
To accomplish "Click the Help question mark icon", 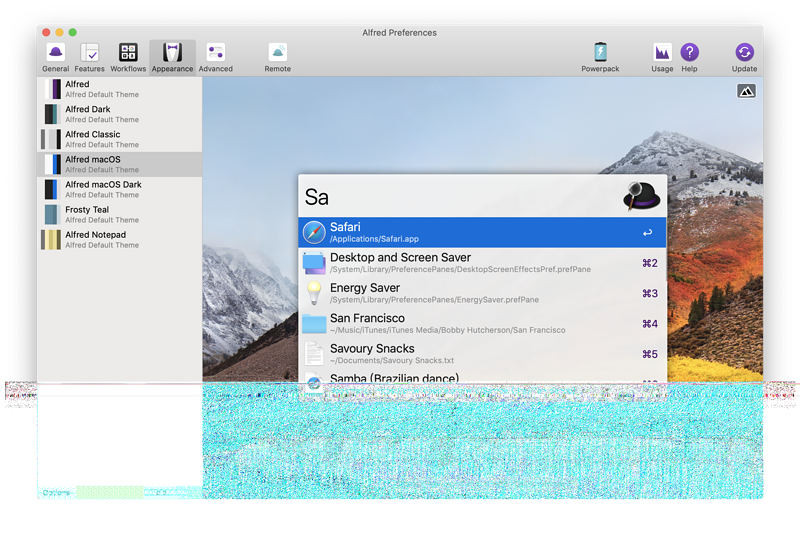I will coord(689,52).
